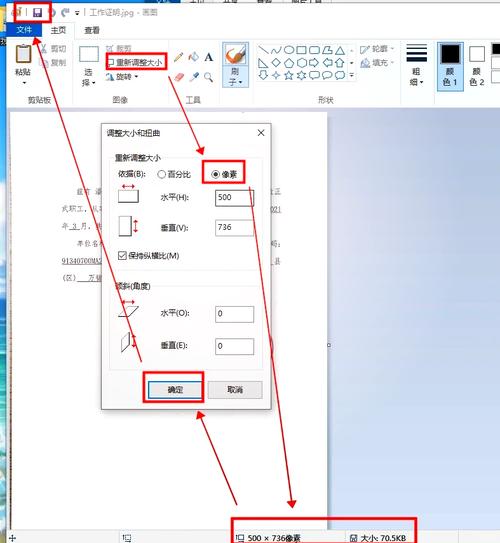Choose the 像素 radio button
500x543 pixels.
click(x=224, y=175)
